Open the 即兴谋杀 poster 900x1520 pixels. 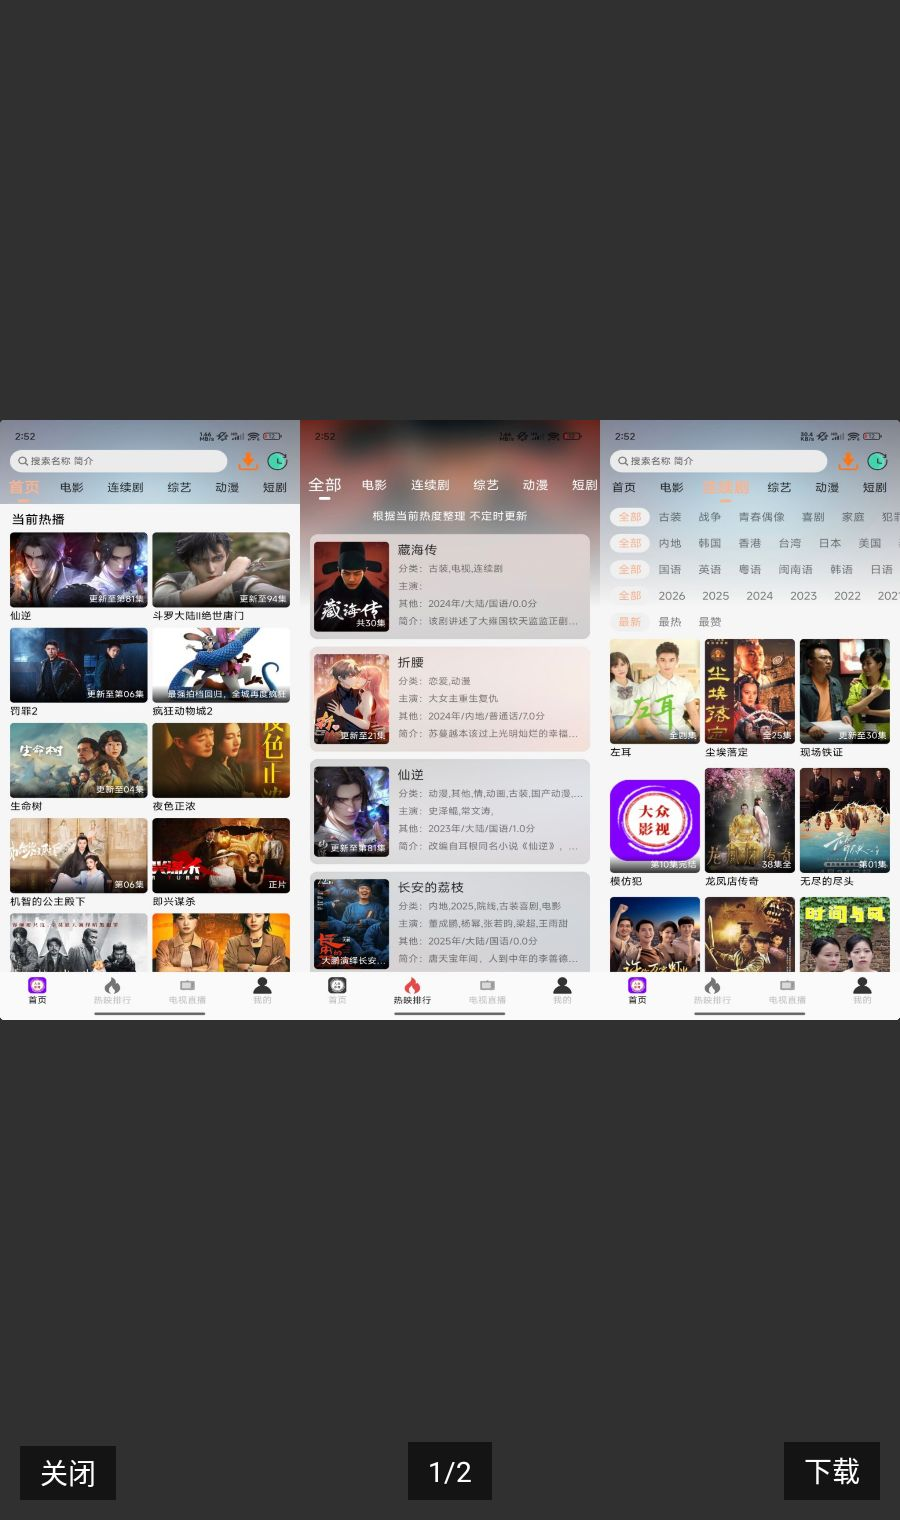[x=221, y=855]
